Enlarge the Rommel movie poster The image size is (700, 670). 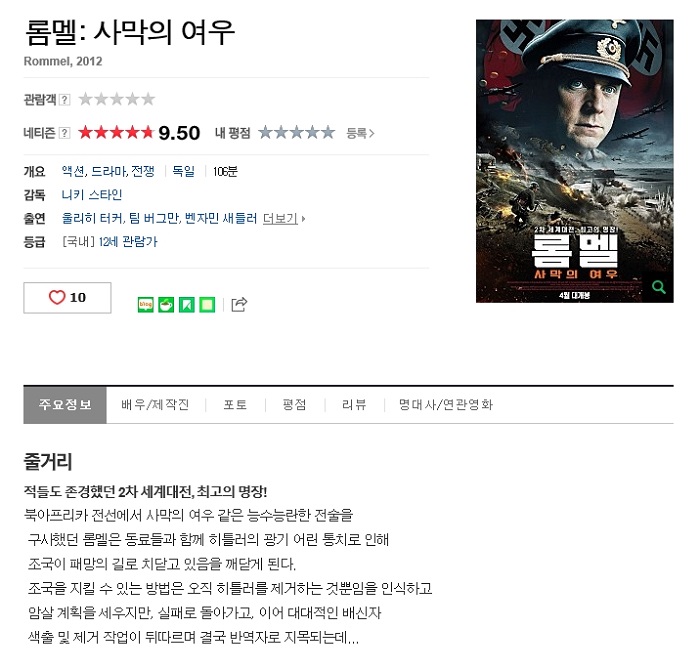575,161
